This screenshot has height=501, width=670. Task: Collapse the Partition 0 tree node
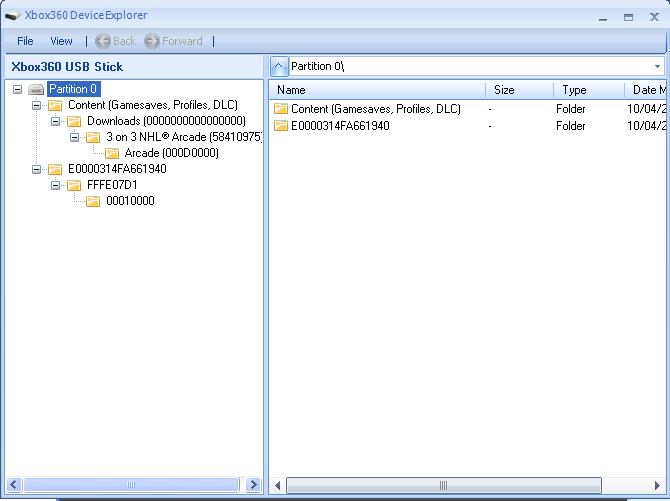click(x=18, y=89)
